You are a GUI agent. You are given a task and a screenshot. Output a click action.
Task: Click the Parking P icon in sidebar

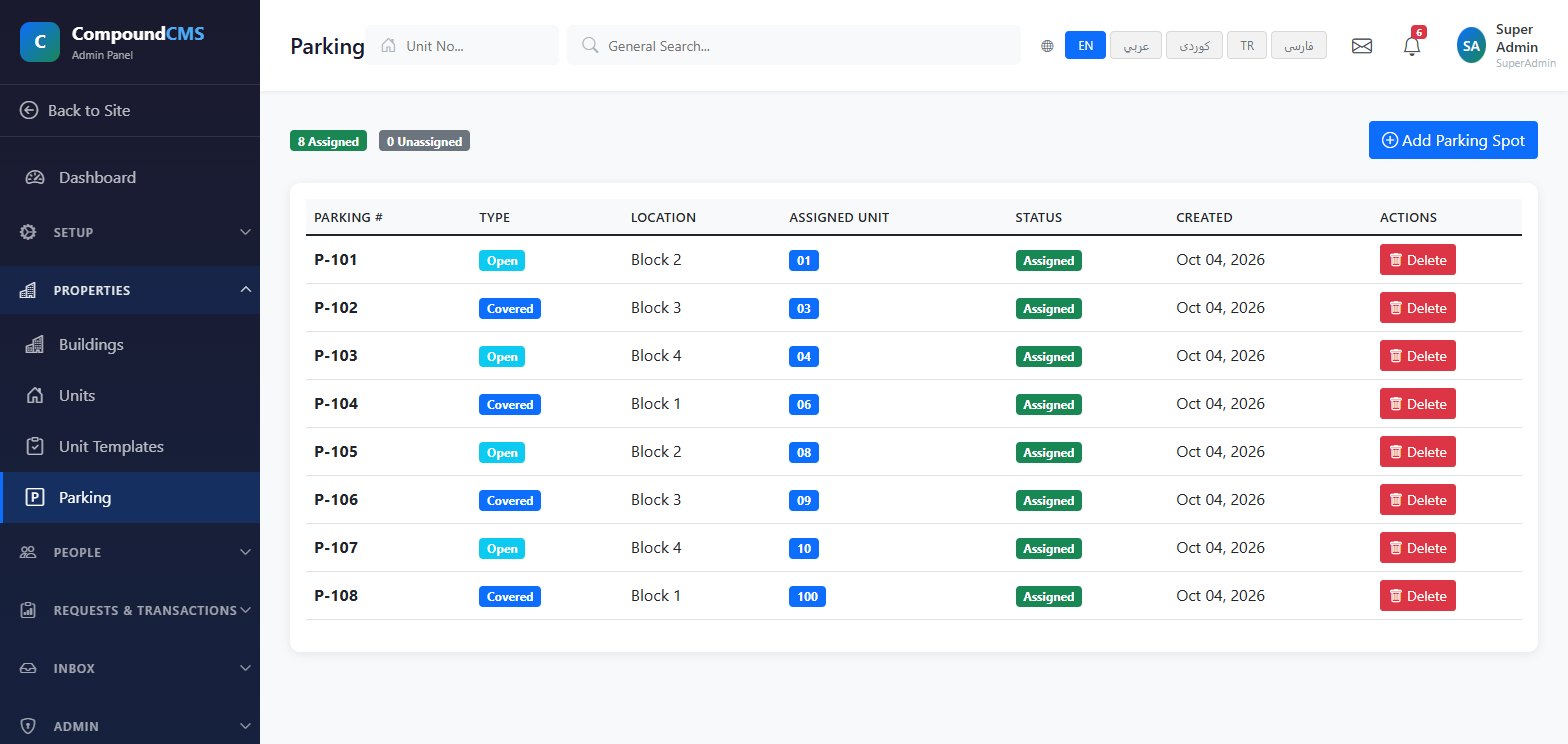point(35,498)
